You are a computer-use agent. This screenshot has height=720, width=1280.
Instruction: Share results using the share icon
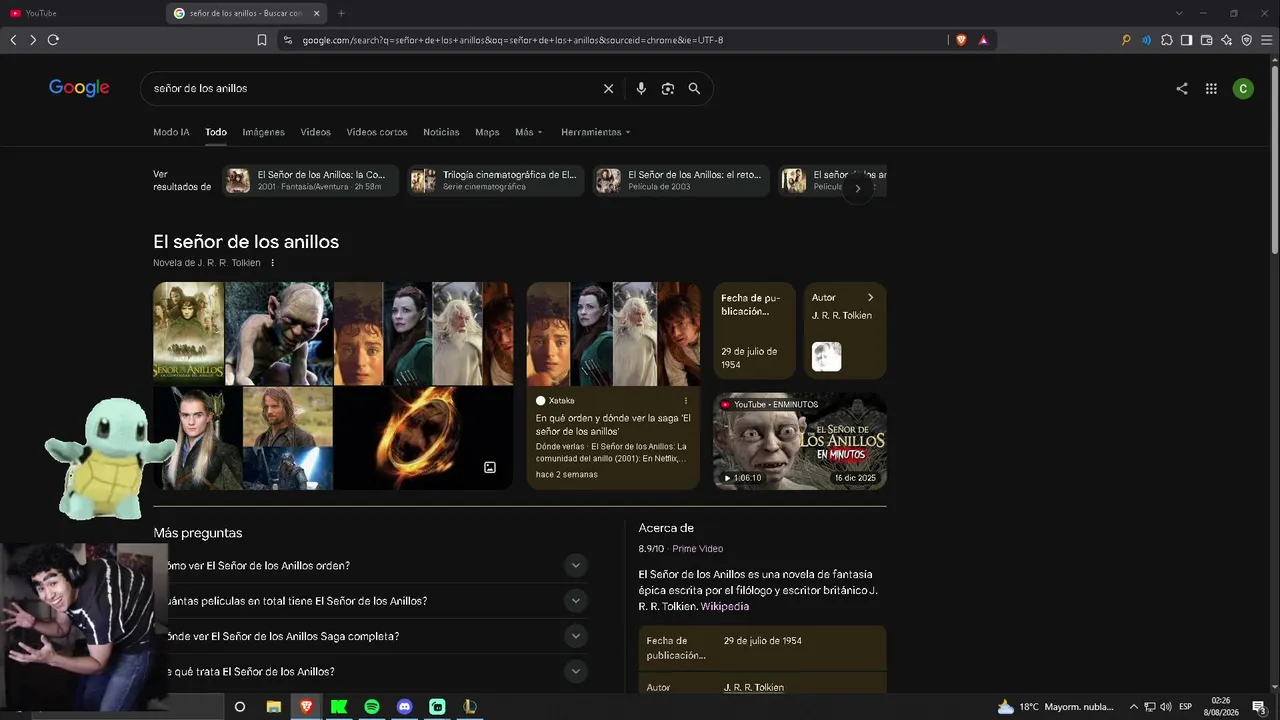coord(1182,89)
